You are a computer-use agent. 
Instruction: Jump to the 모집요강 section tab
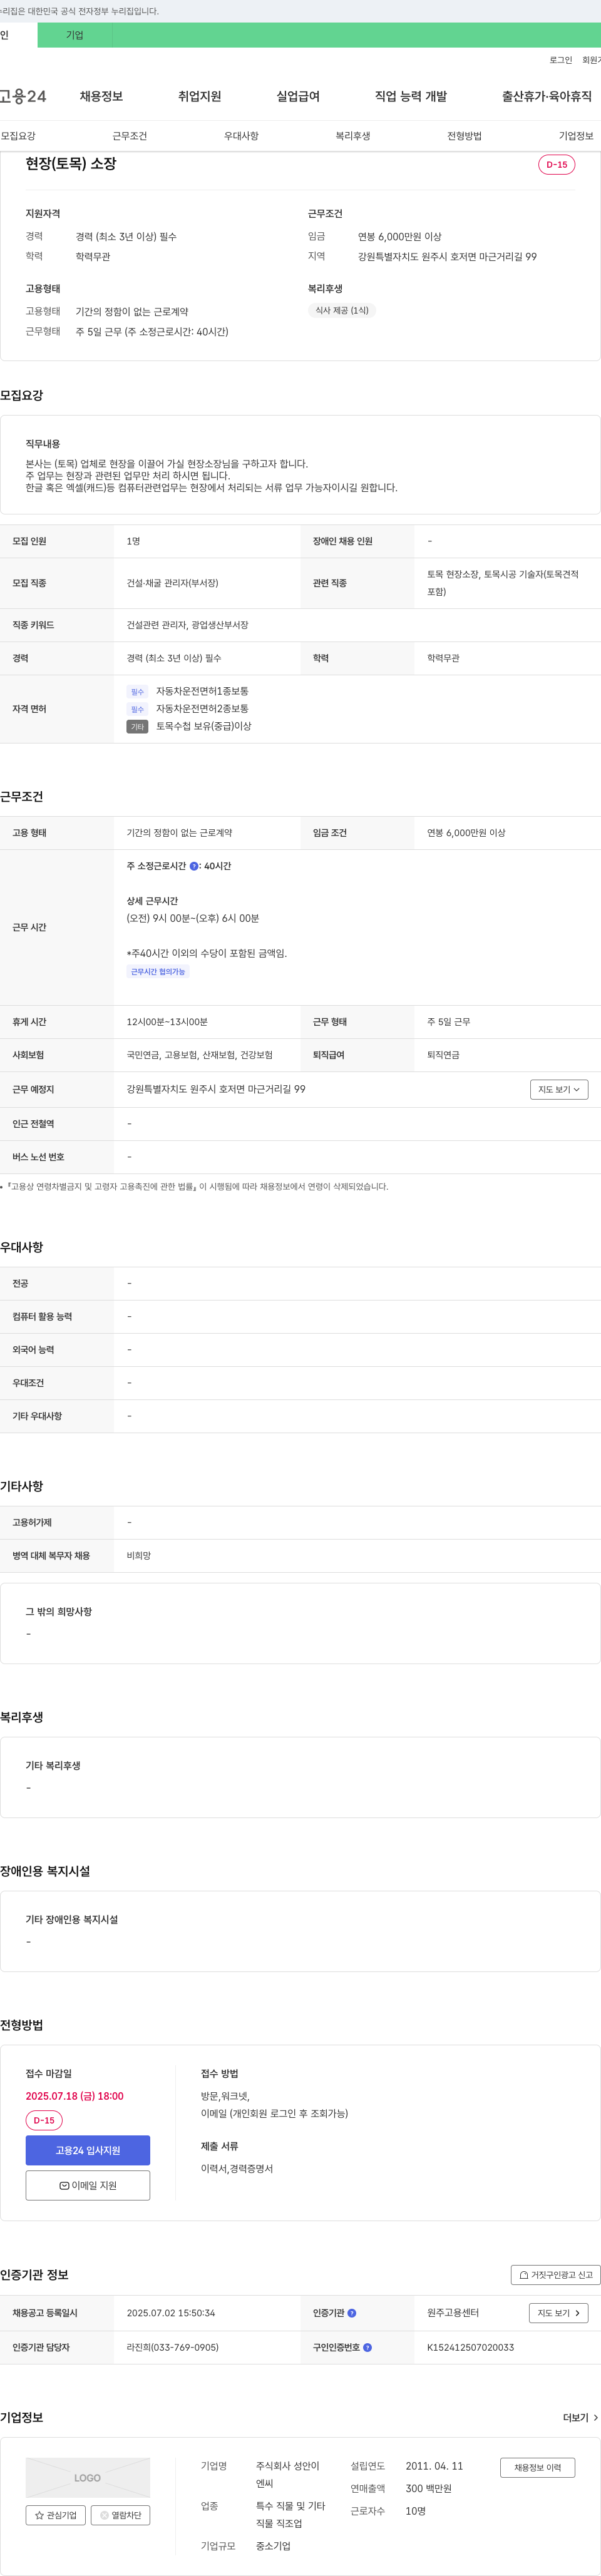point(18,136)
